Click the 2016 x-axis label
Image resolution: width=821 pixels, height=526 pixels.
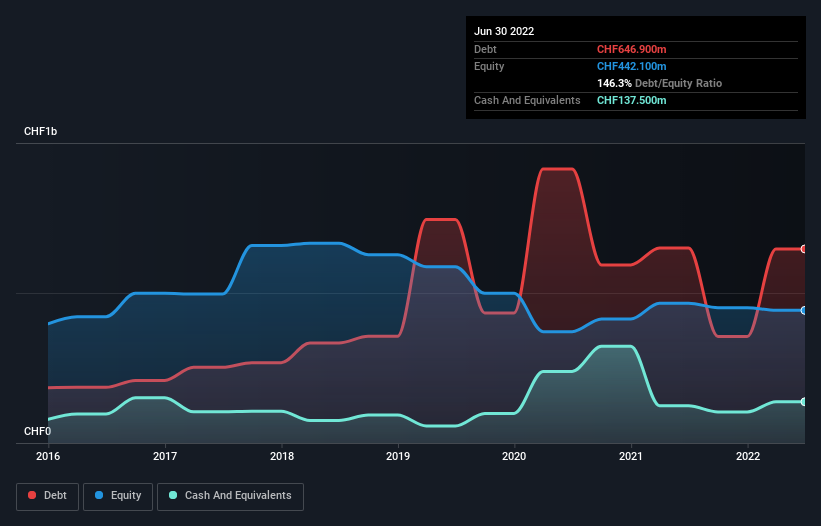pyautogui.click(x=48, y=456)
